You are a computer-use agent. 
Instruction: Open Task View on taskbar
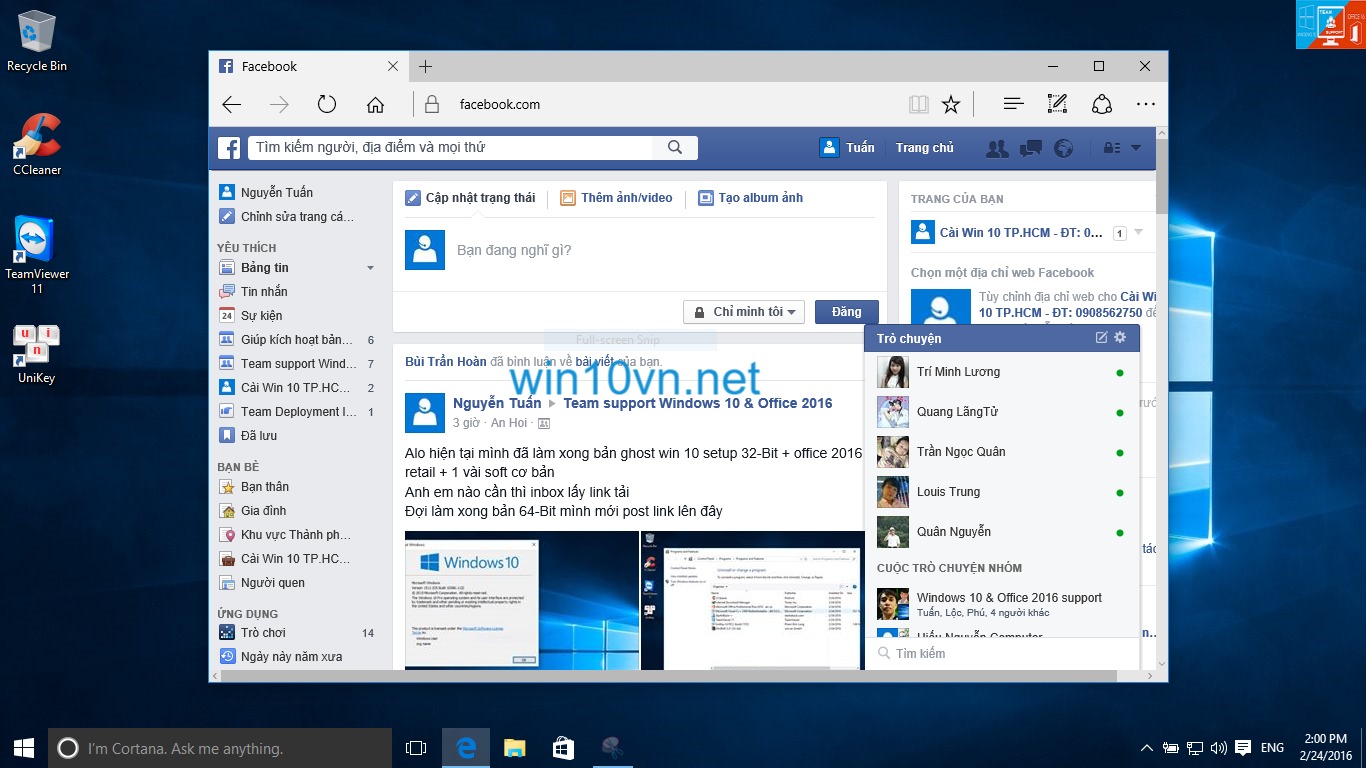pos(416,747)
